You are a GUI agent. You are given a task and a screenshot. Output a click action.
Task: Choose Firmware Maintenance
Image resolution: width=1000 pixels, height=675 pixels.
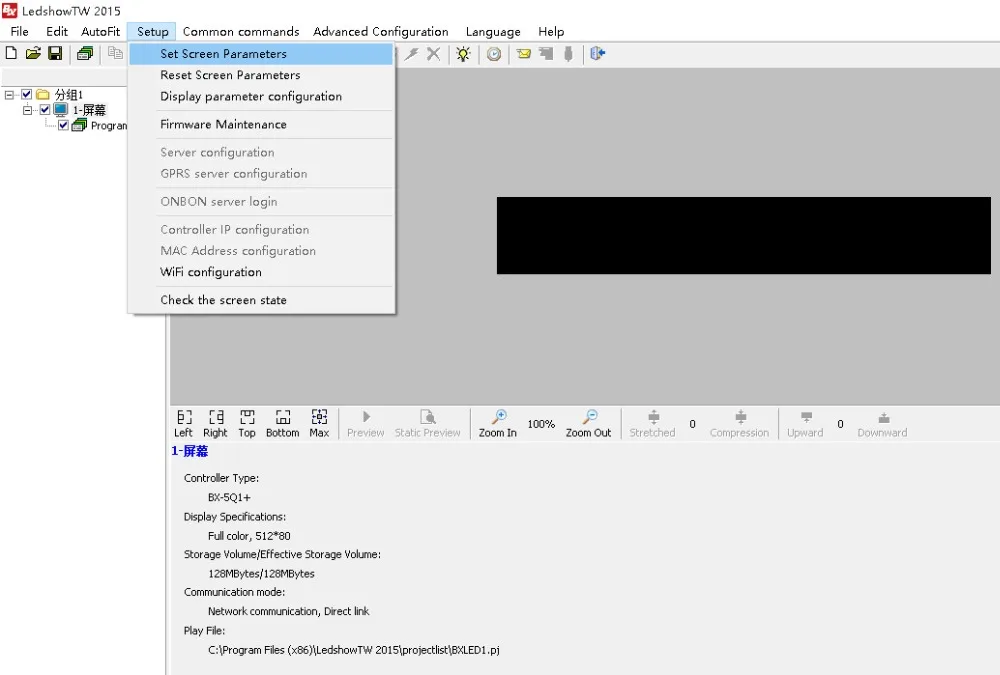(x=261, y=124)
